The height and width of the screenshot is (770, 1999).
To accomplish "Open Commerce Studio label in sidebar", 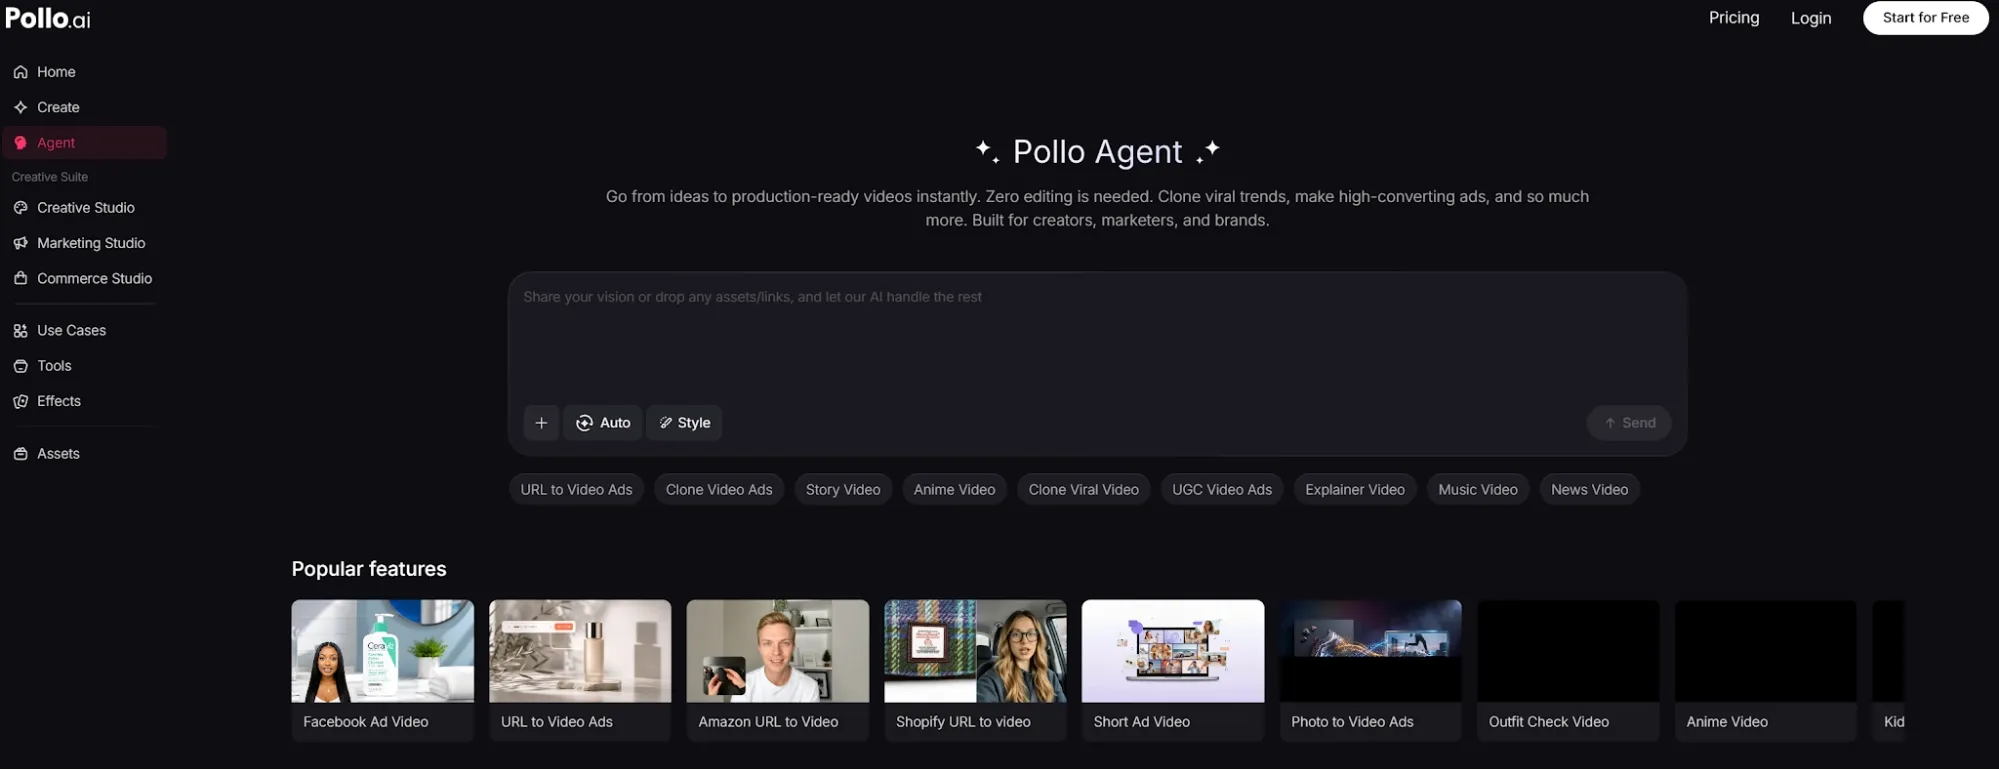I will [x=95, y=278].
